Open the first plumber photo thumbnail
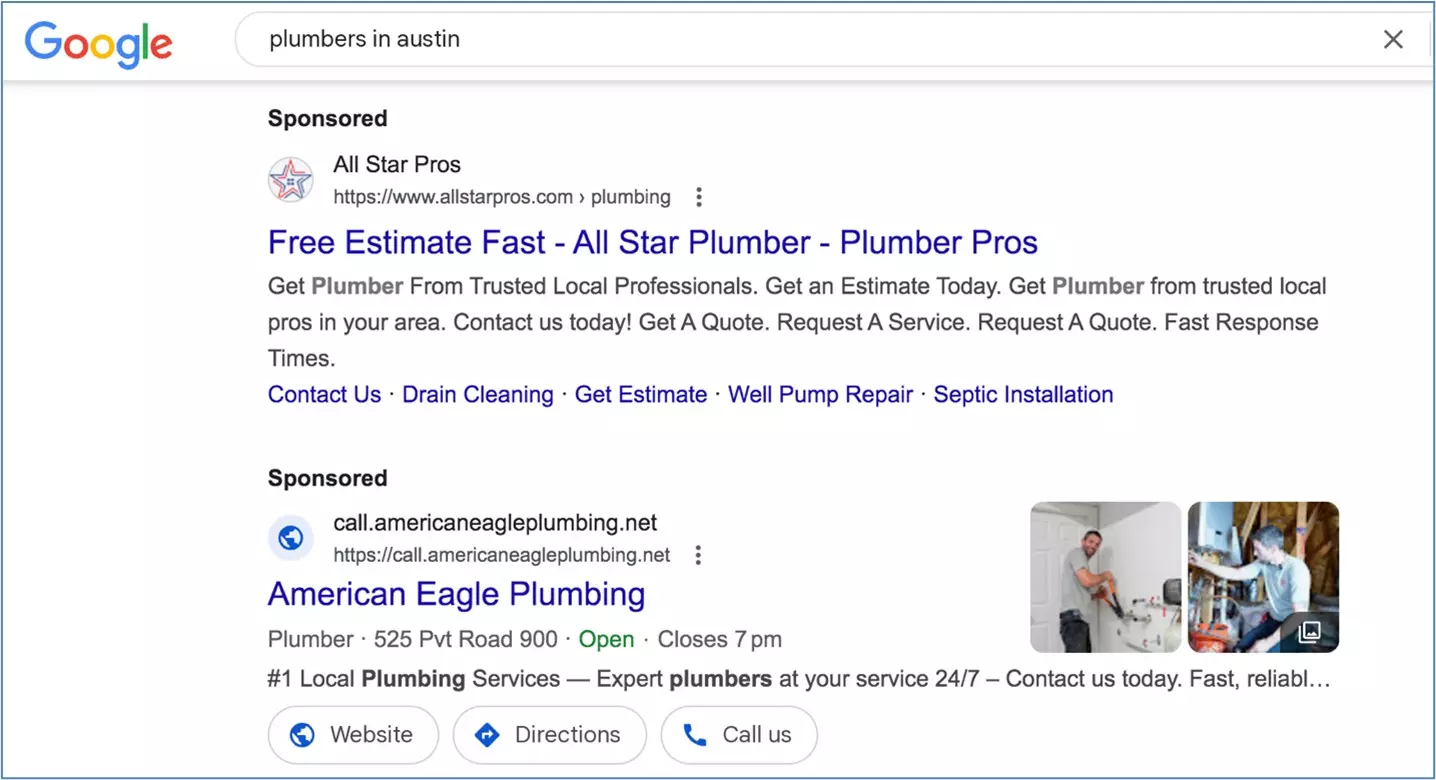The image size is (1436, 780). pos(1106,577)
